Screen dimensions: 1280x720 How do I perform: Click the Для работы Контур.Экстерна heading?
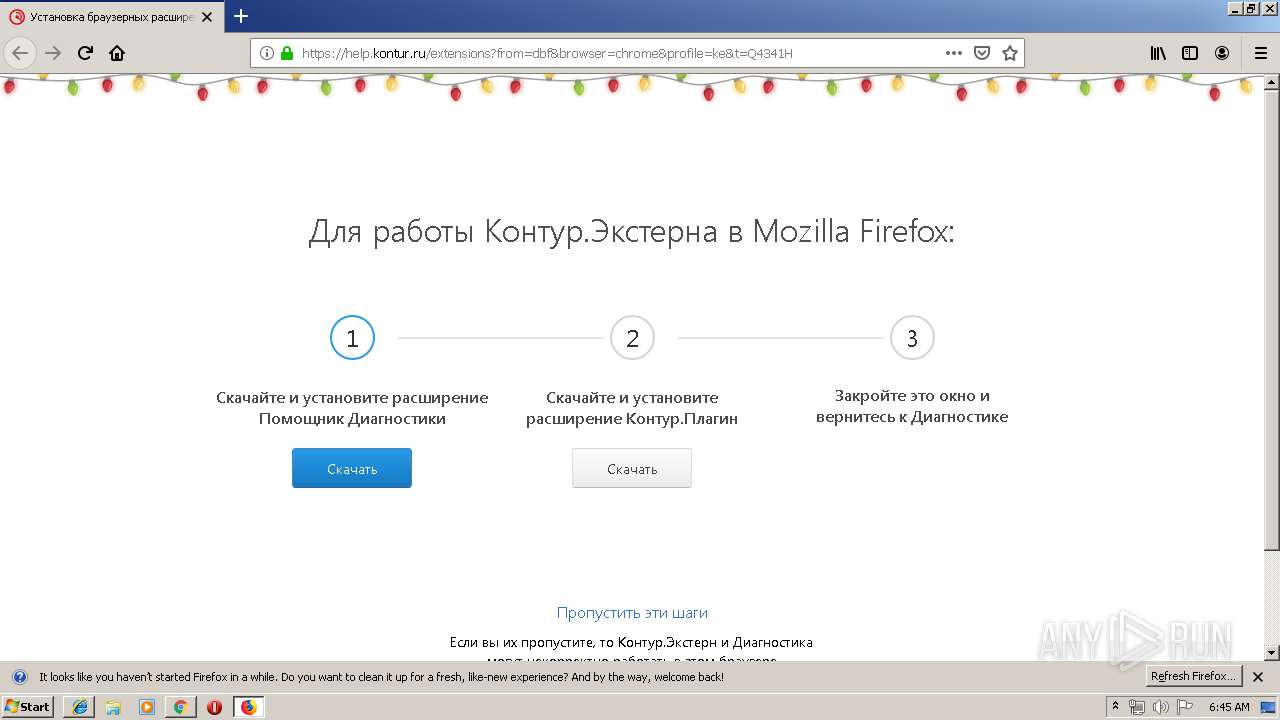click(x=632, y=232)
